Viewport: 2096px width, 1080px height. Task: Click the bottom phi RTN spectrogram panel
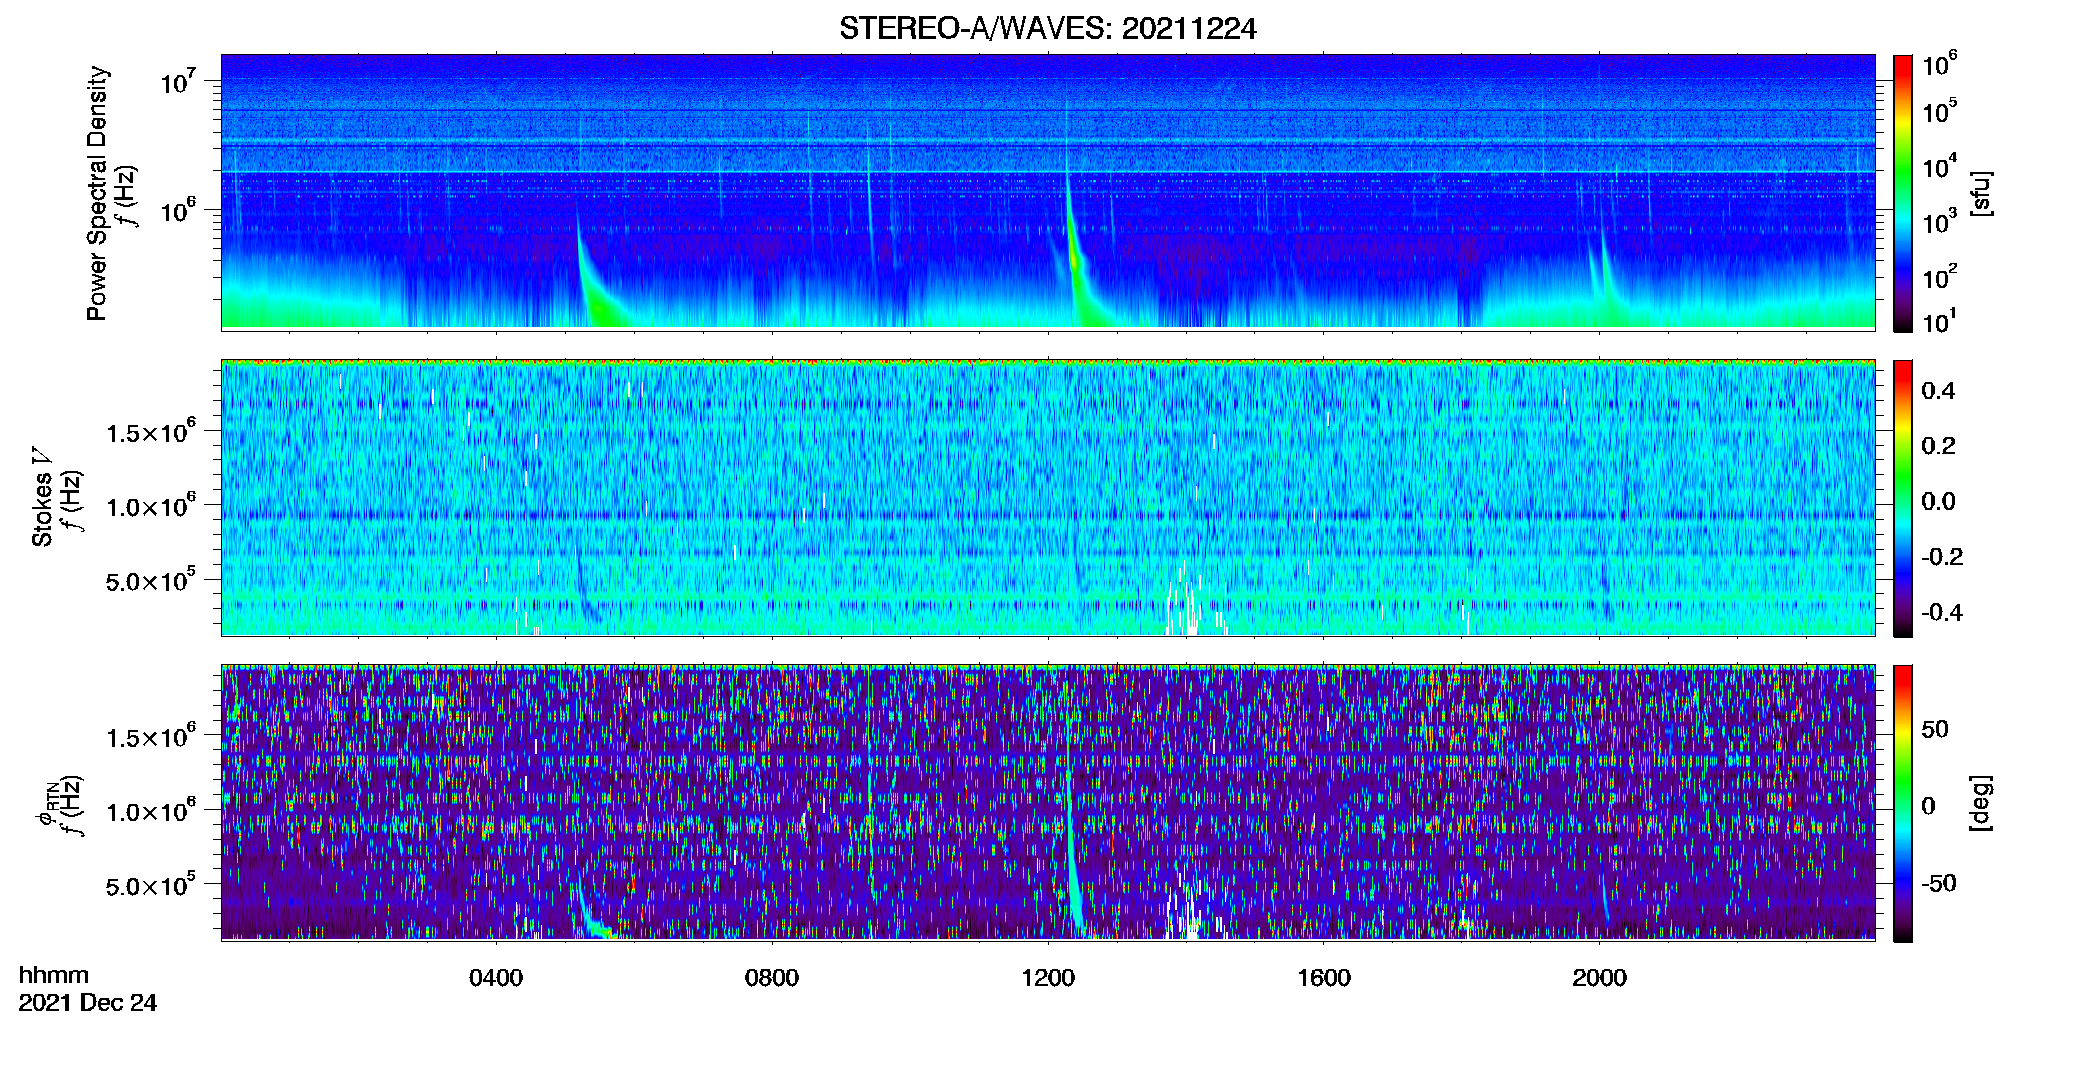1048,803
